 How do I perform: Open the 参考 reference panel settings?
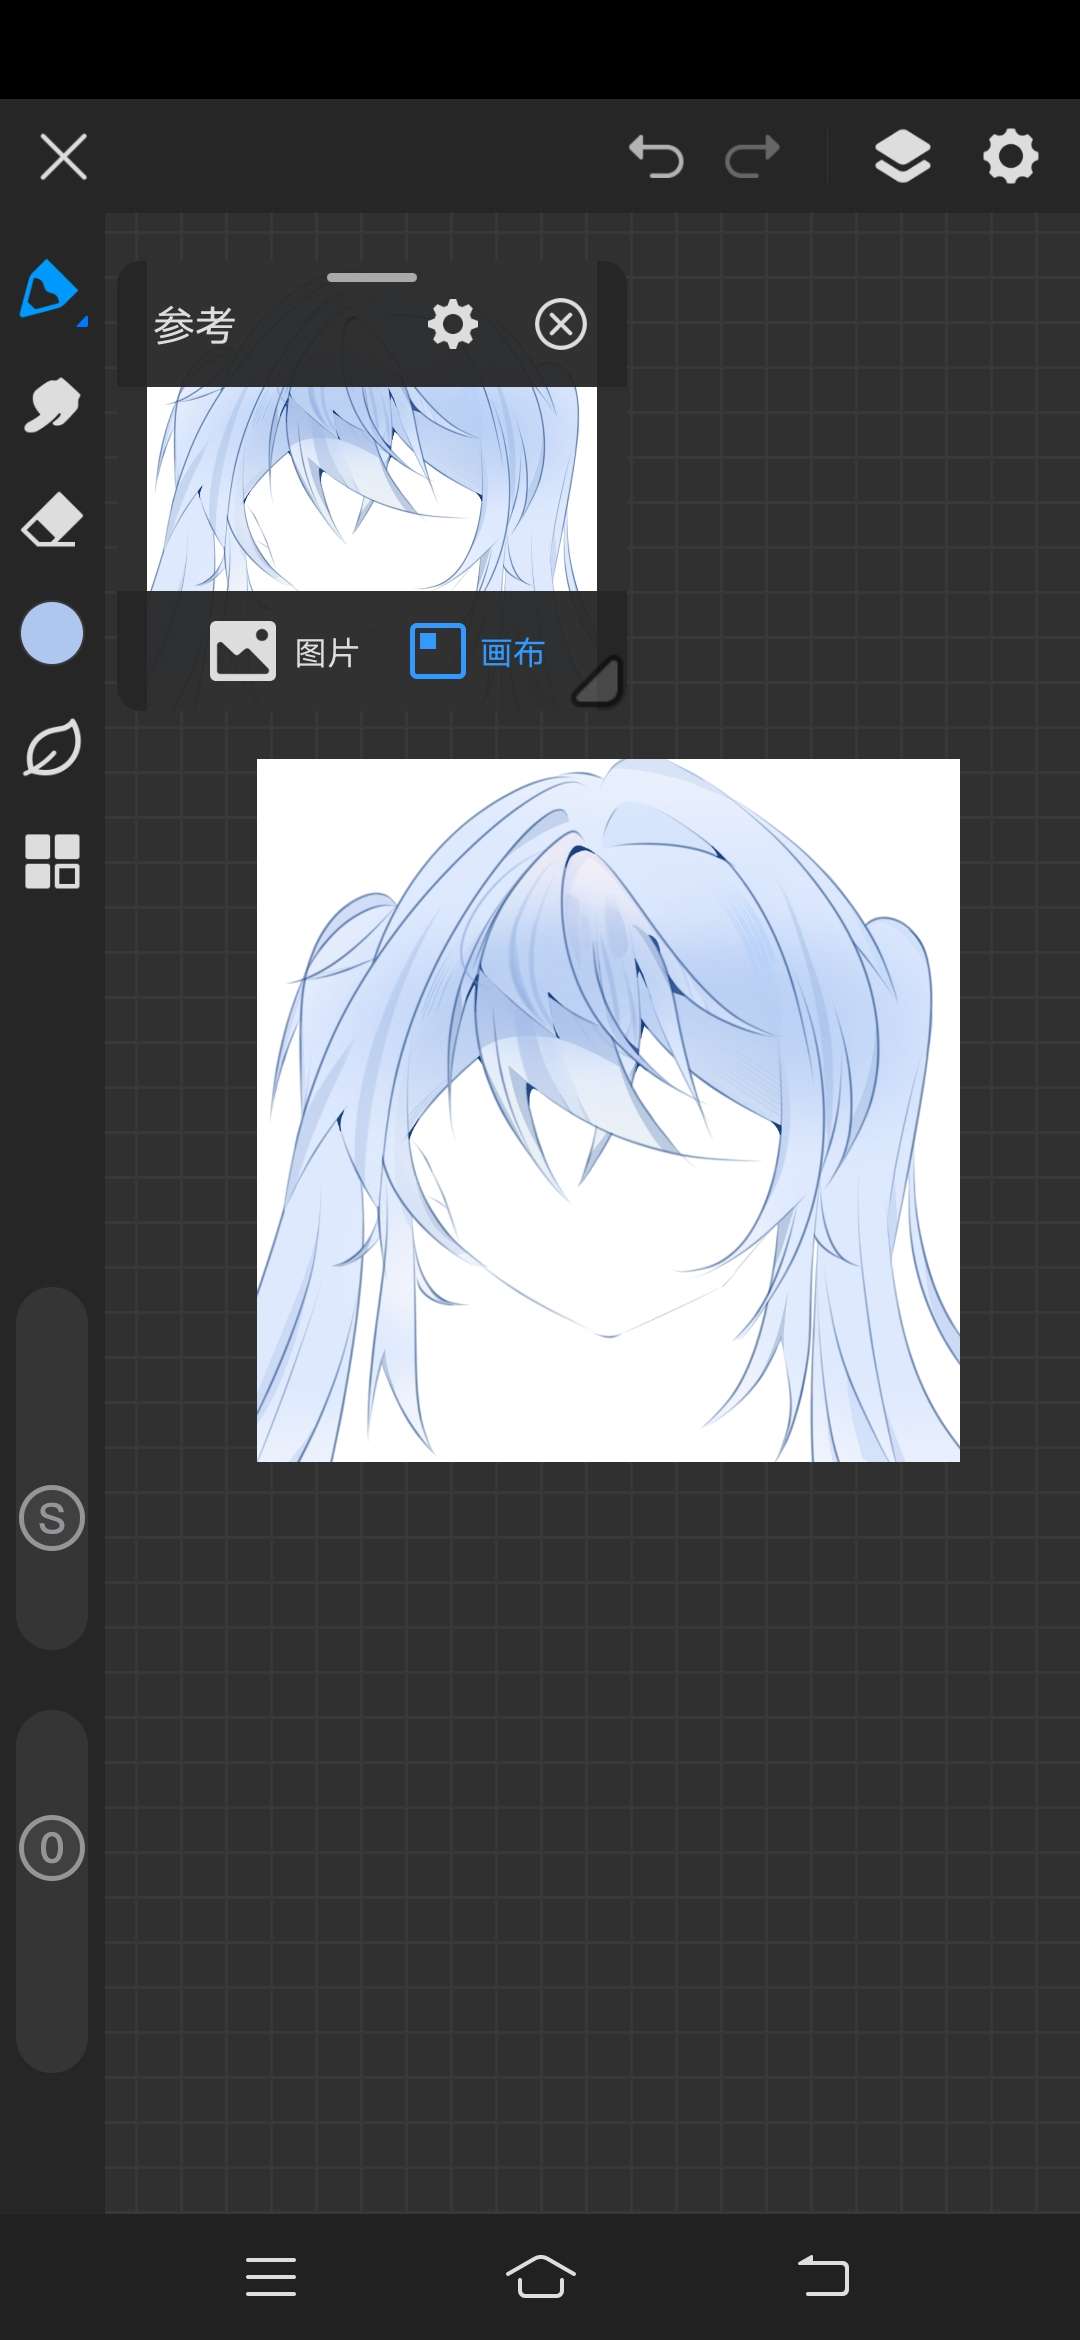453,325
